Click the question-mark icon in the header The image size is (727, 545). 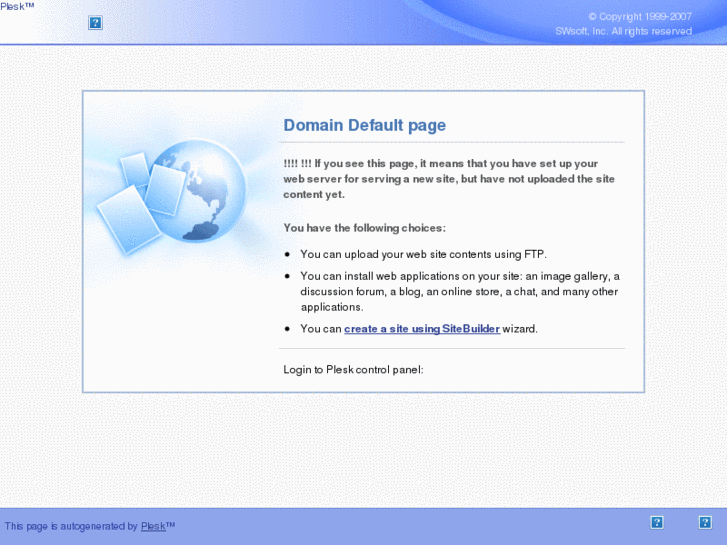95,22
